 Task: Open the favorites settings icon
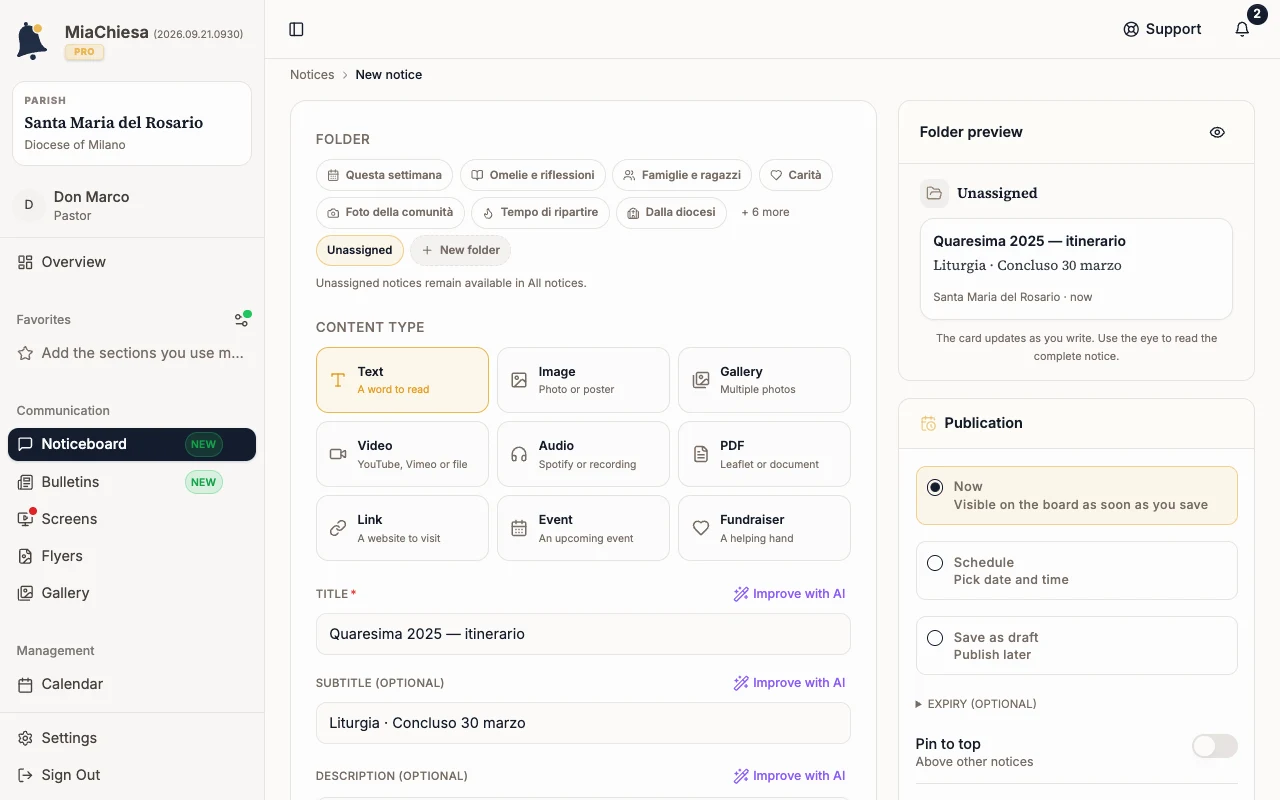[242, 319]
